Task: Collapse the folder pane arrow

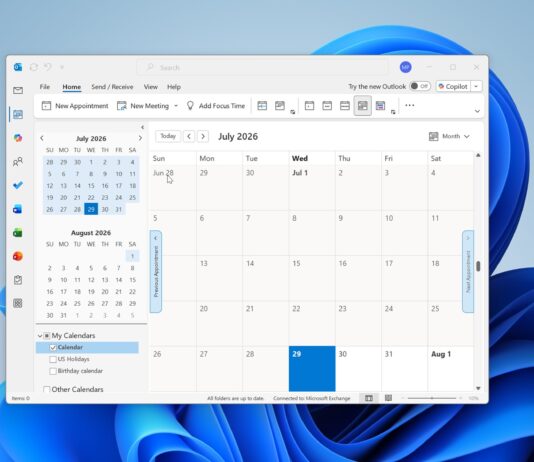Action: pyautogui.click(x=142, y=127)
